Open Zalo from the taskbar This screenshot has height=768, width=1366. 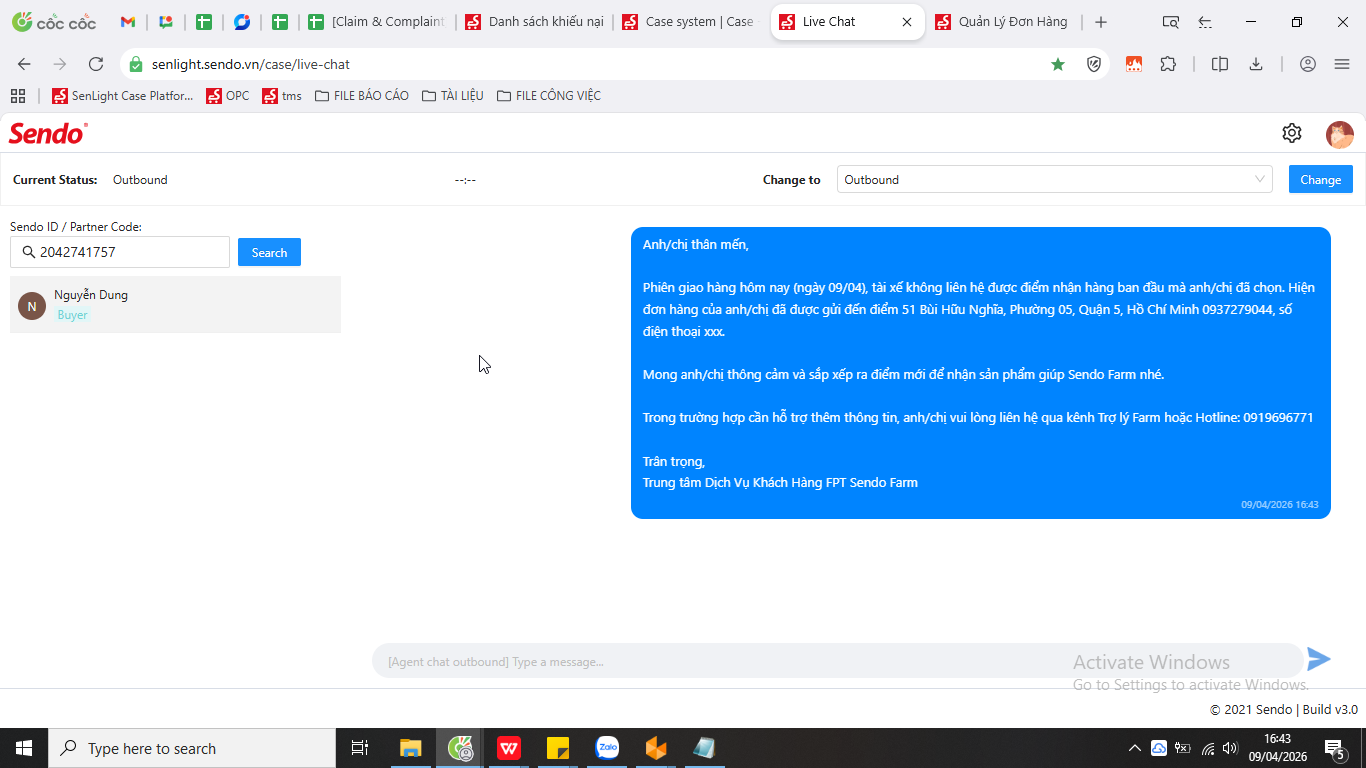[x=607, y=748]
